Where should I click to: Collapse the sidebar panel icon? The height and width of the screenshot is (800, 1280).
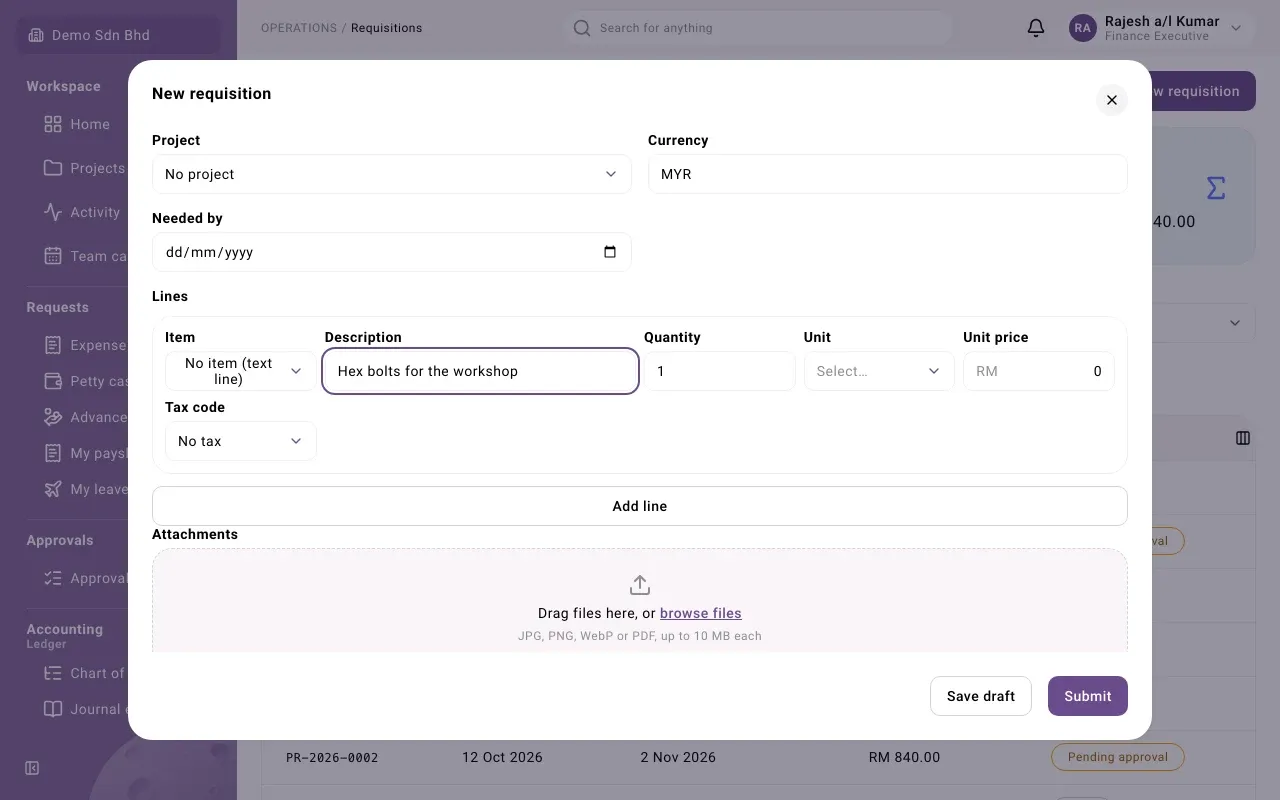(32, 768)
